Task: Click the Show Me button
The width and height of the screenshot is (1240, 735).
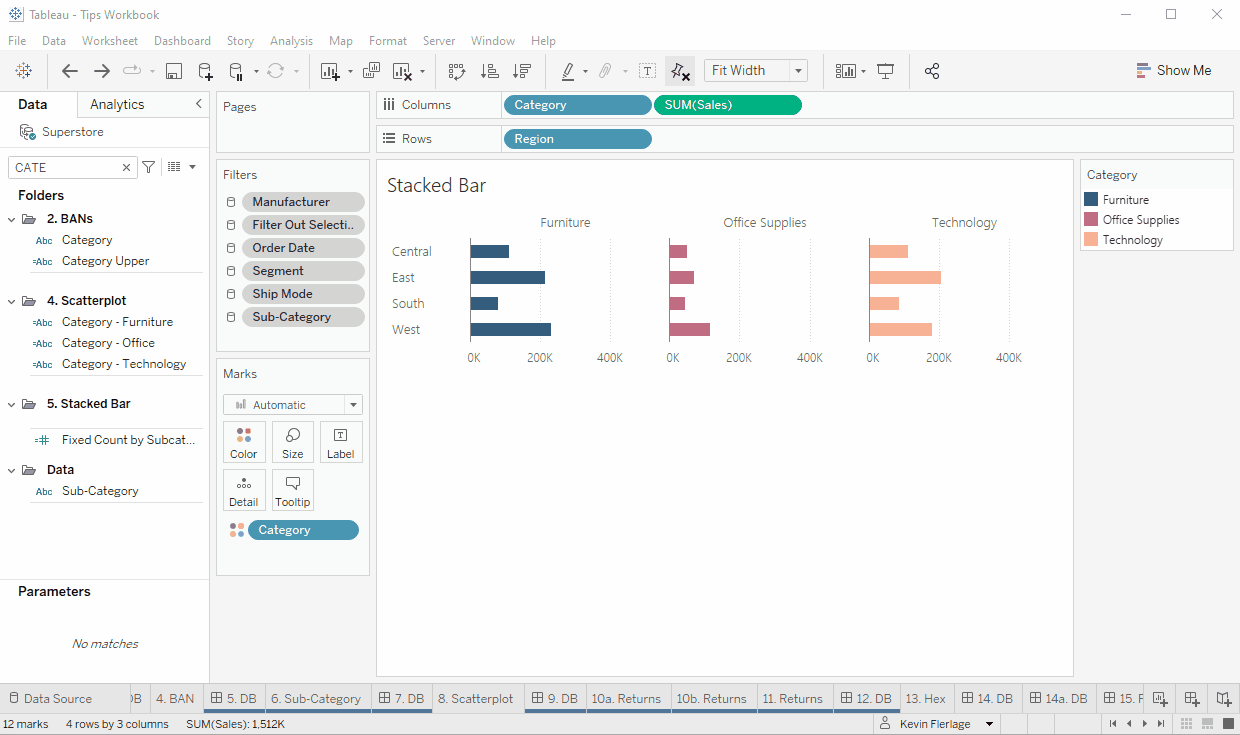Action: [1173, 71]
